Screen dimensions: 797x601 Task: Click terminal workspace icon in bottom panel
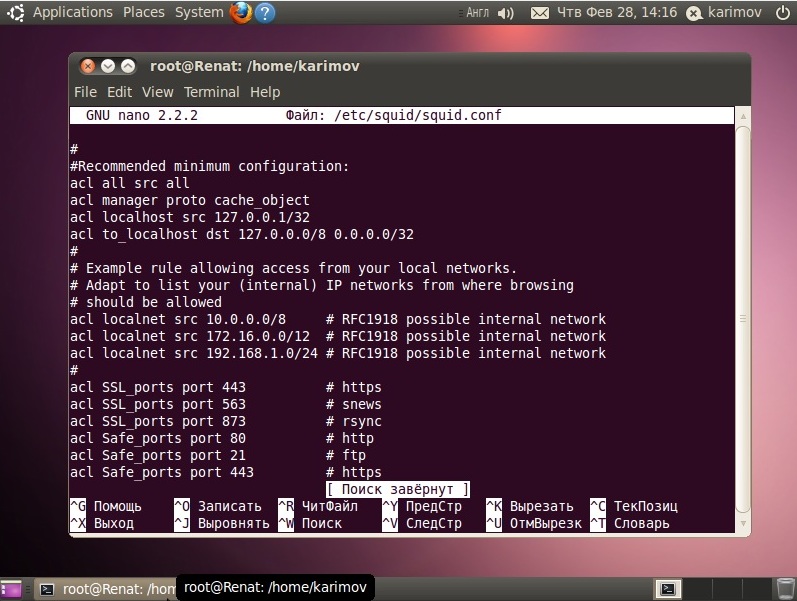point(667,589)
